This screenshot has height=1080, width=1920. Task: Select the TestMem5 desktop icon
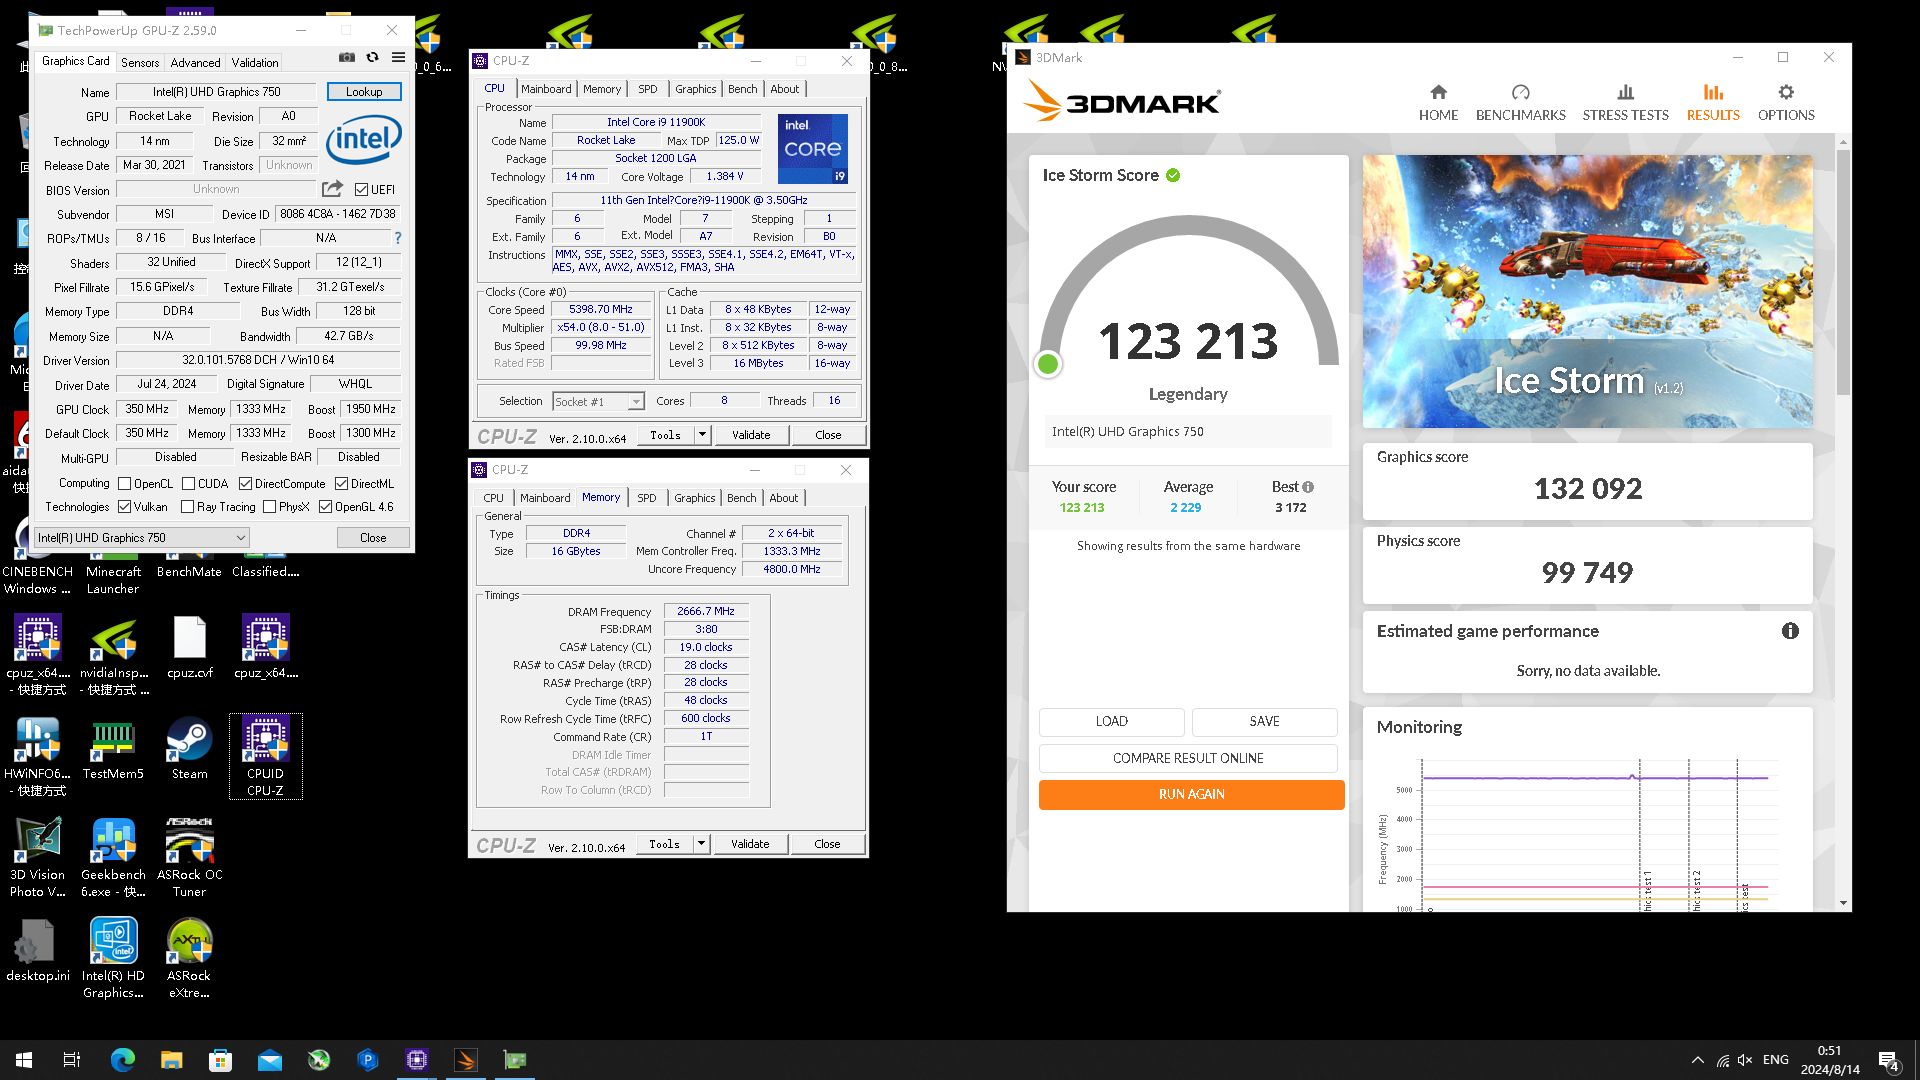coord(113,748)
